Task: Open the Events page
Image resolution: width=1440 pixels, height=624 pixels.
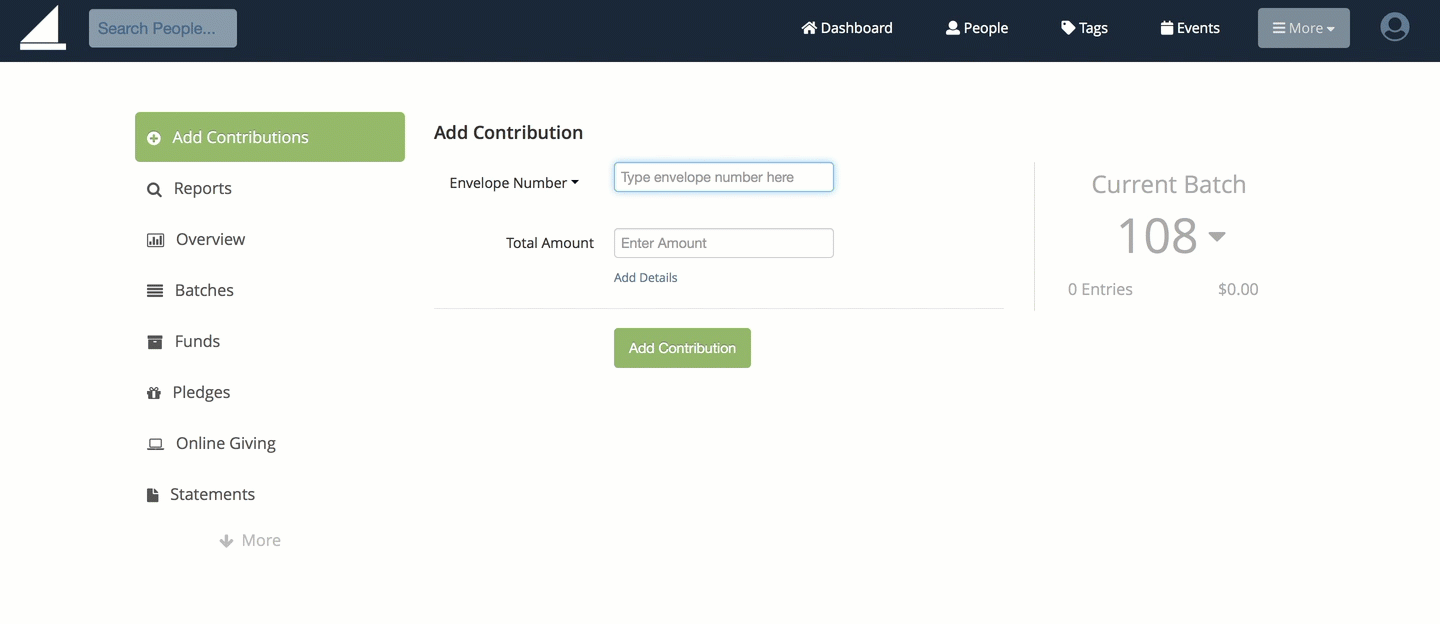Action: (x=1190, y=28)
